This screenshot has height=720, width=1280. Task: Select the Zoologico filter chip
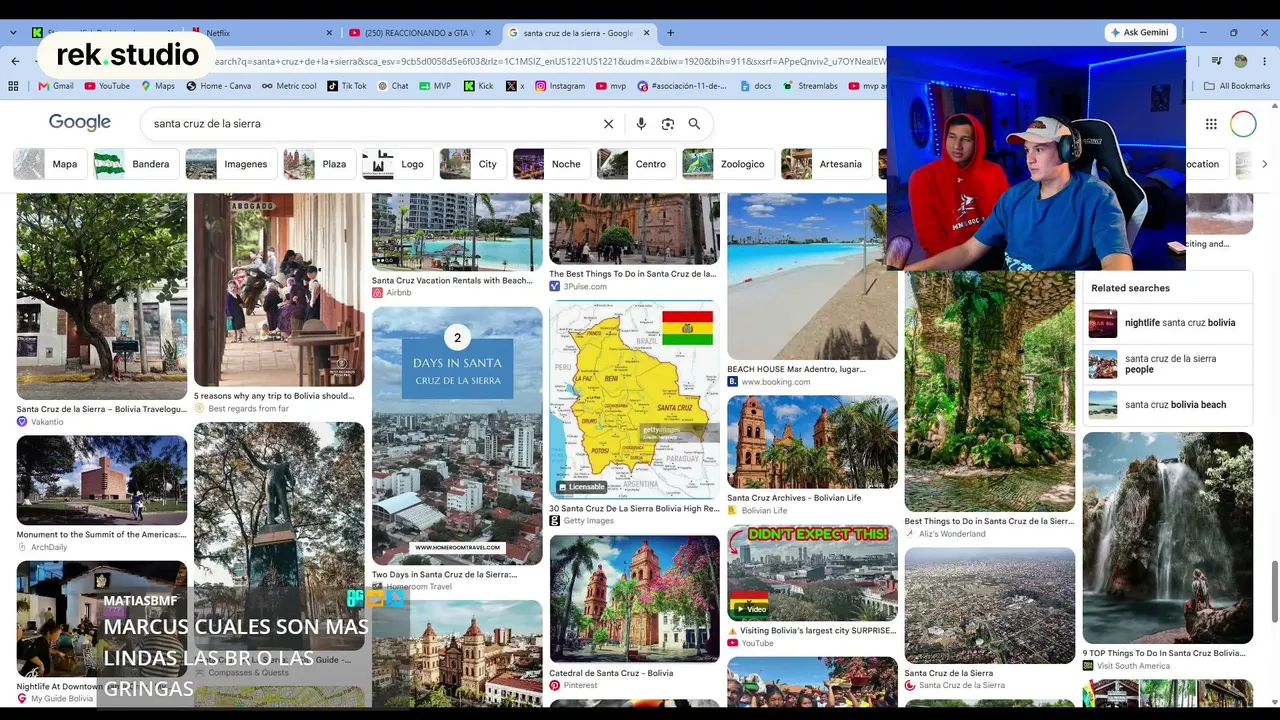[727, 164]
